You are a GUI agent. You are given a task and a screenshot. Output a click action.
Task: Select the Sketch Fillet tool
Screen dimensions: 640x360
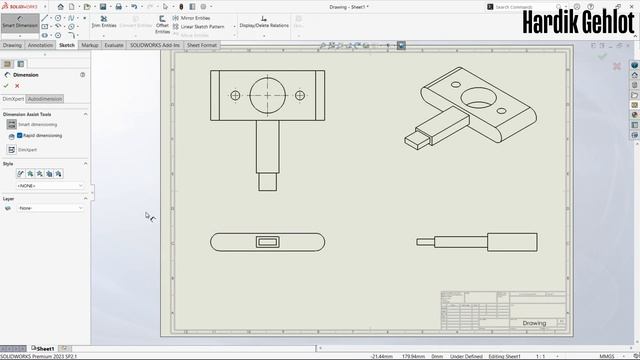(x=71, y=36)
